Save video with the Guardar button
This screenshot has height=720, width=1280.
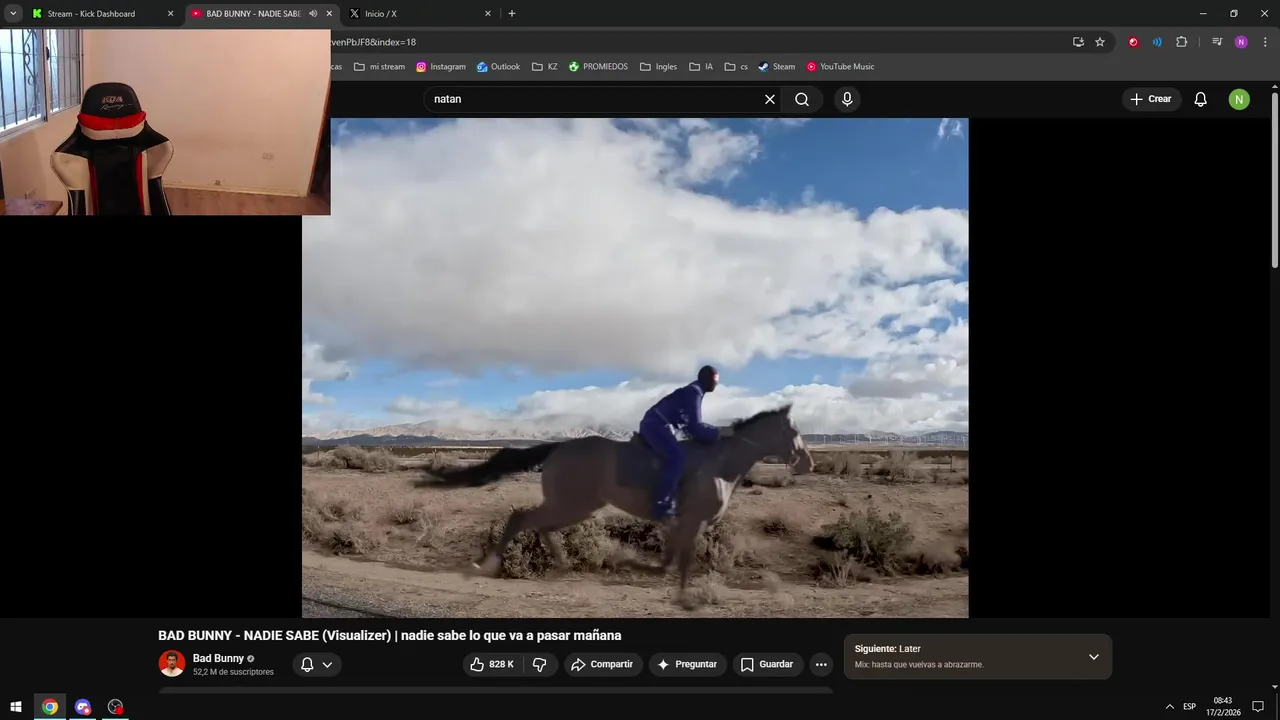767,664
